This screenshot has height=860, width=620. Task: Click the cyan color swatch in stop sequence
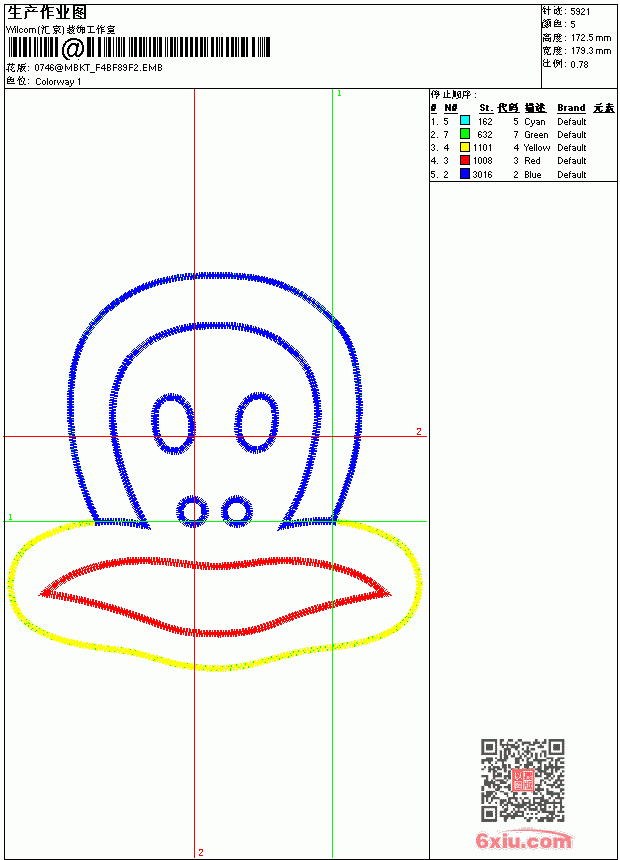465,121
